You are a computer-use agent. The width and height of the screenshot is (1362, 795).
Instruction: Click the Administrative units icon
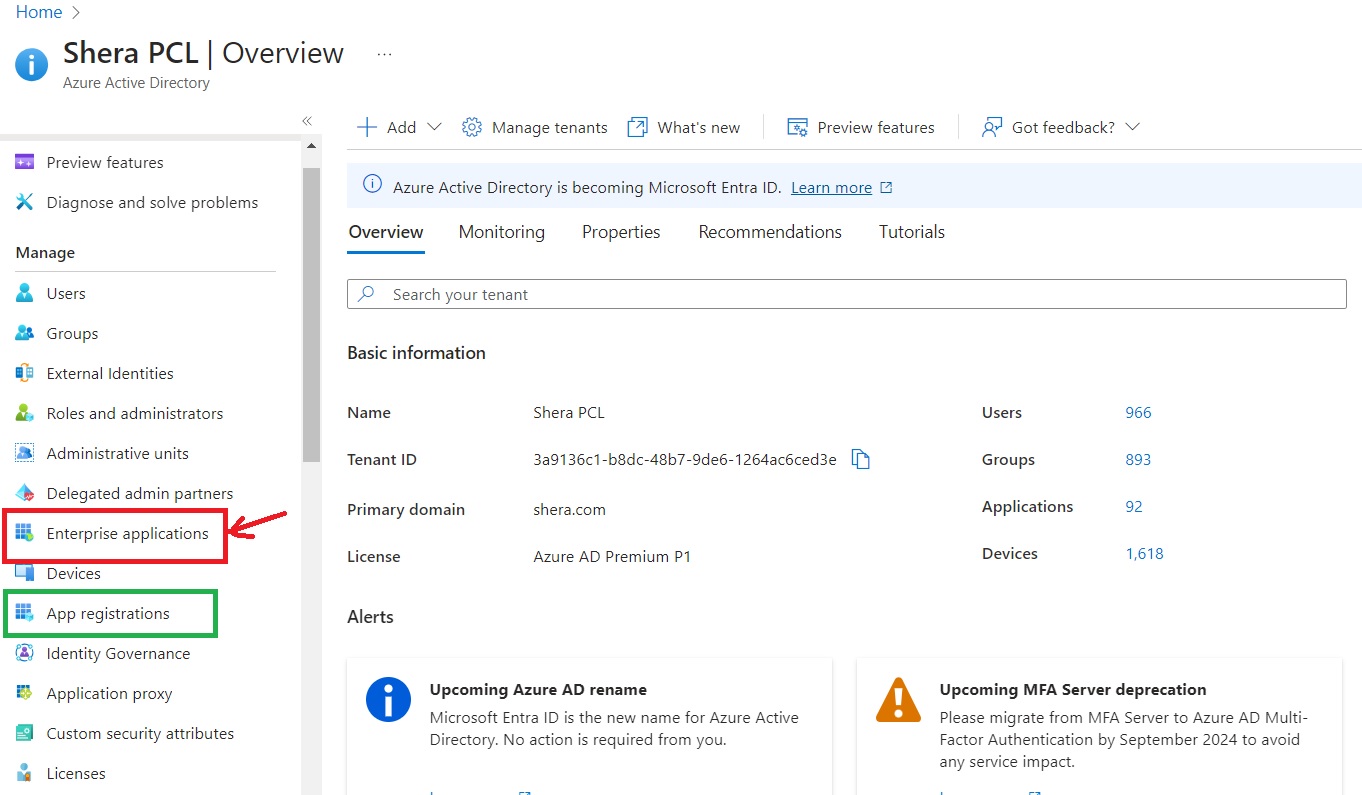pos(25,453)
